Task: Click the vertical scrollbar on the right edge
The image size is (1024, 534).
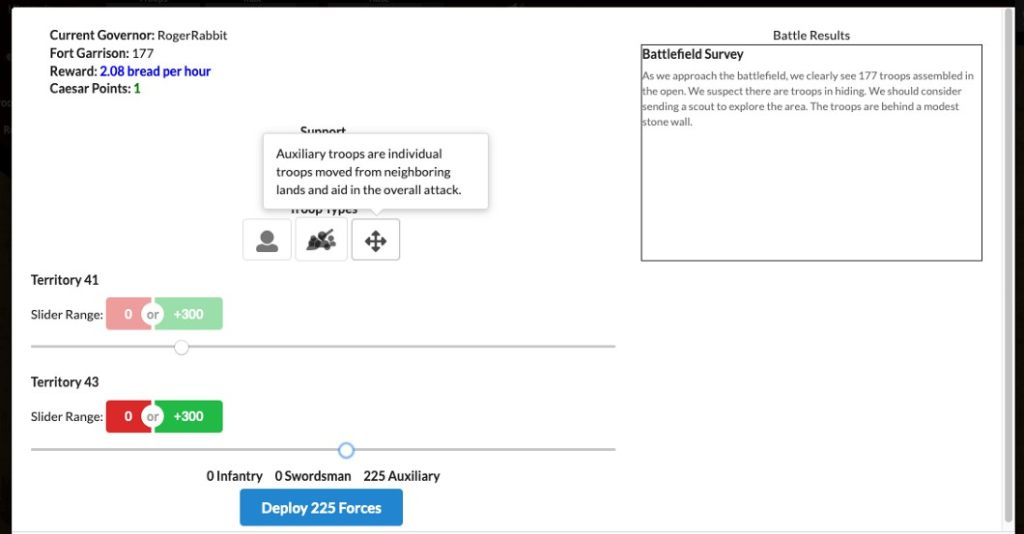Action: tap(1007, 260)
